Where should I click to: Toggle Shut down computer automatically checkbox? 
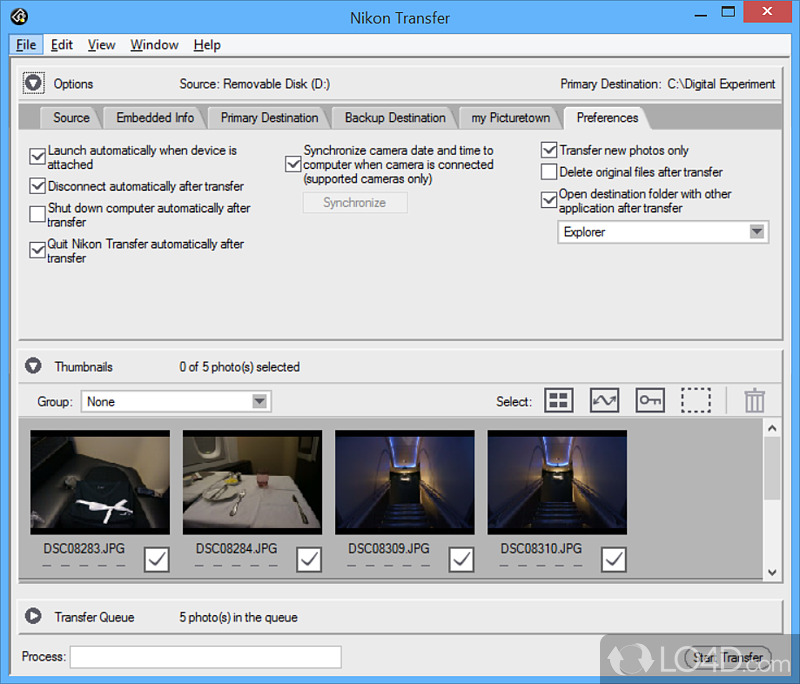(x=38, y=215)
